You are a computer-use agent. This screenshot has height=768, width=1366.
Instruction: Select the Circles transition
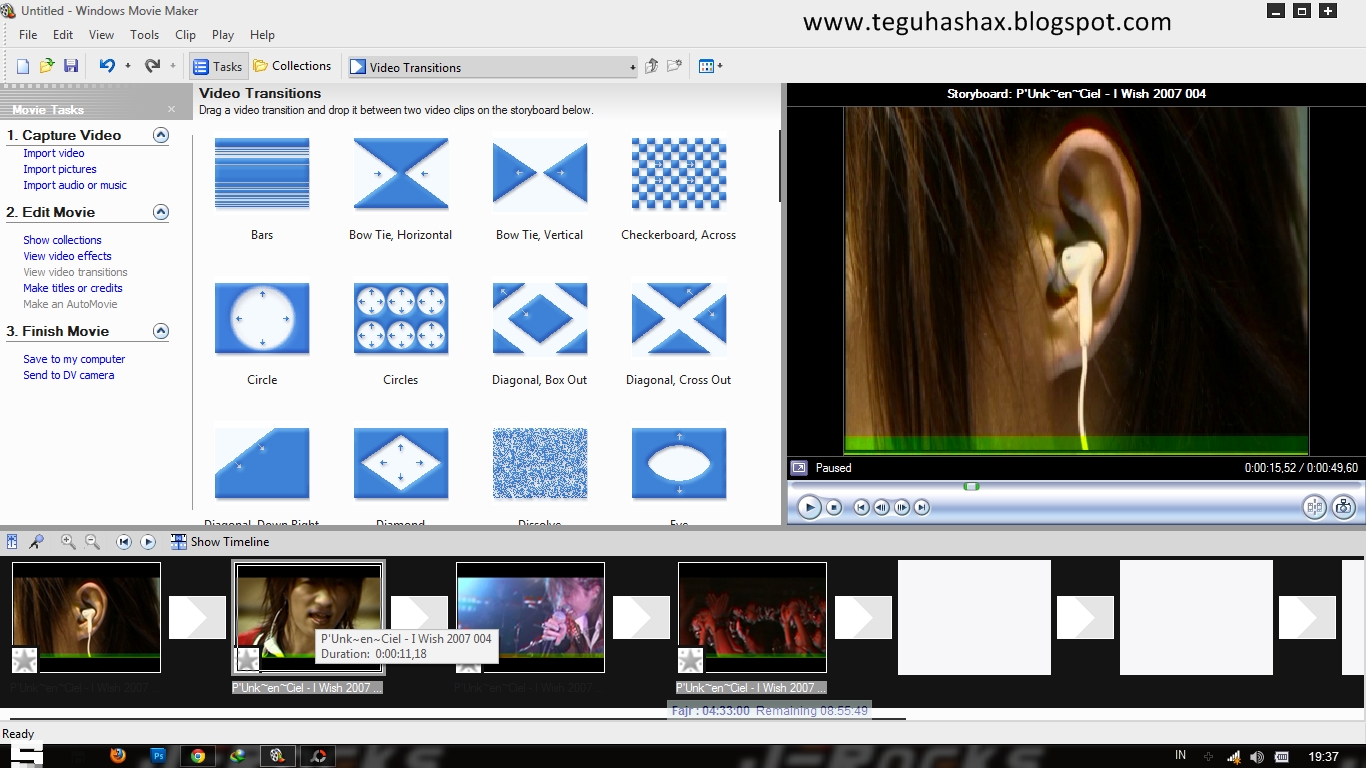[x=400, y=319]
